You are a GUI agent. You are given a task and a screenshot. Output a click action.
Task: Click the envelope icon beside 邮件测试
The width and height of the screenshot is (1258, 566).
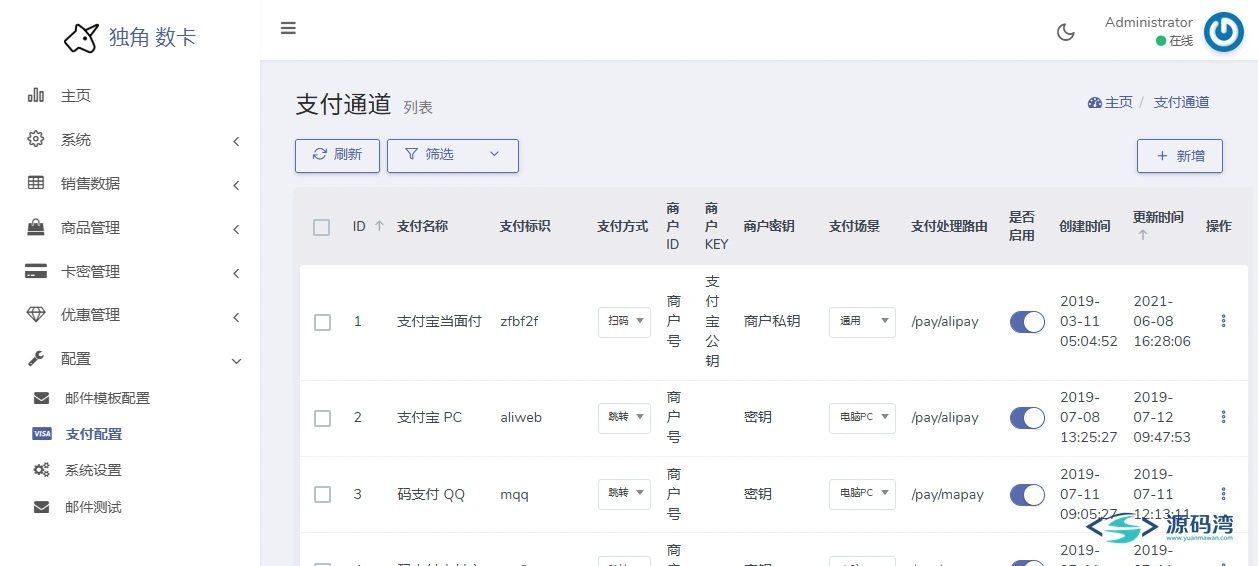(41, 507)
